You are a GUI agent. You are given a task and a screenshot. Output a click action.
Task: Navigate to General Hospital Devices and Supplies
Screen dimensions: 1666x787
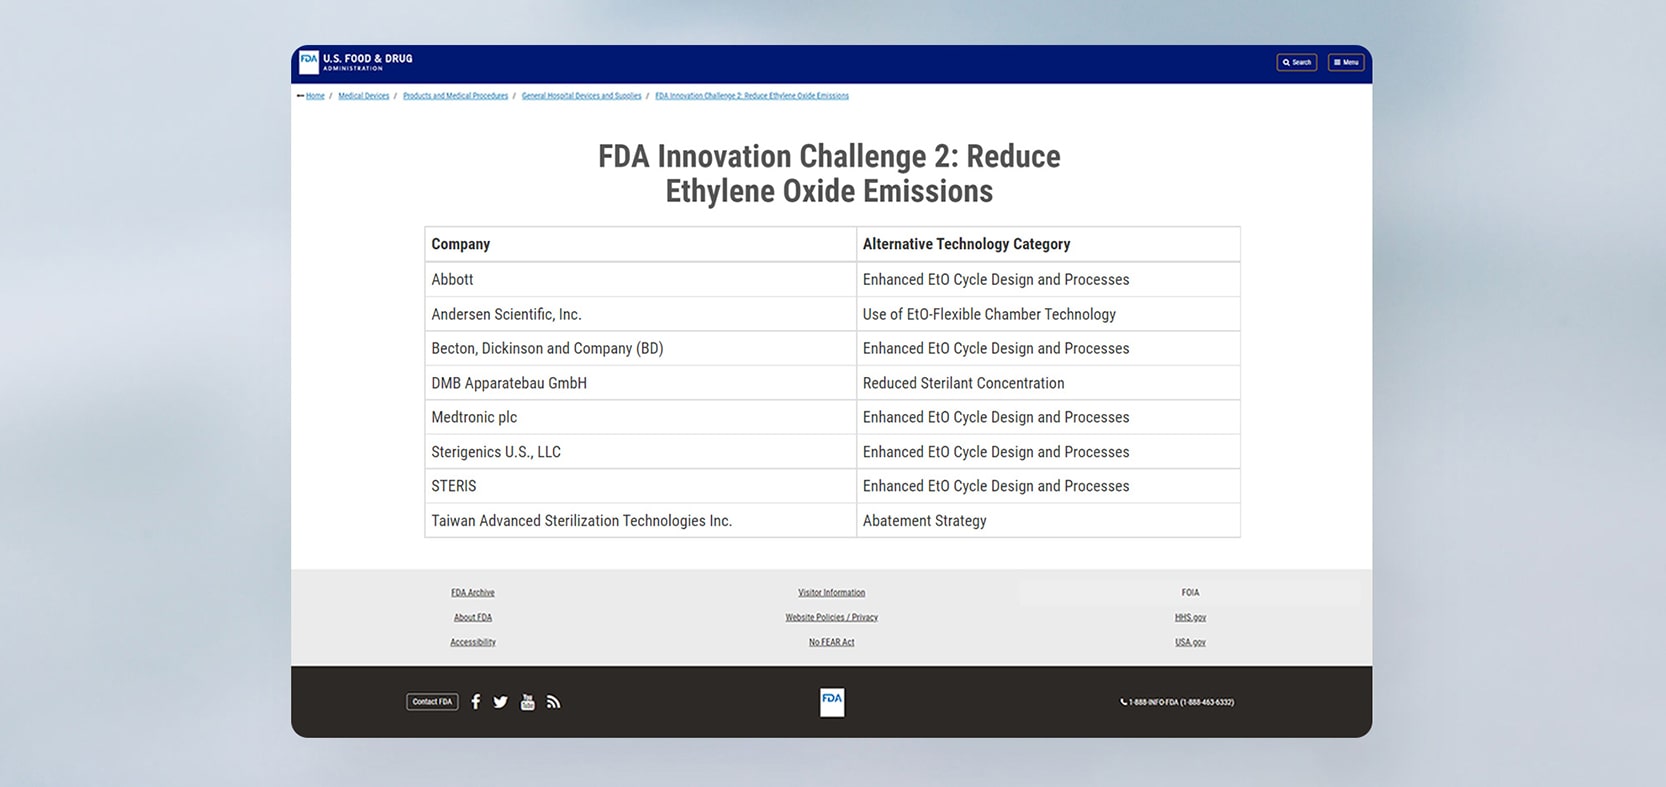[581, 96]
